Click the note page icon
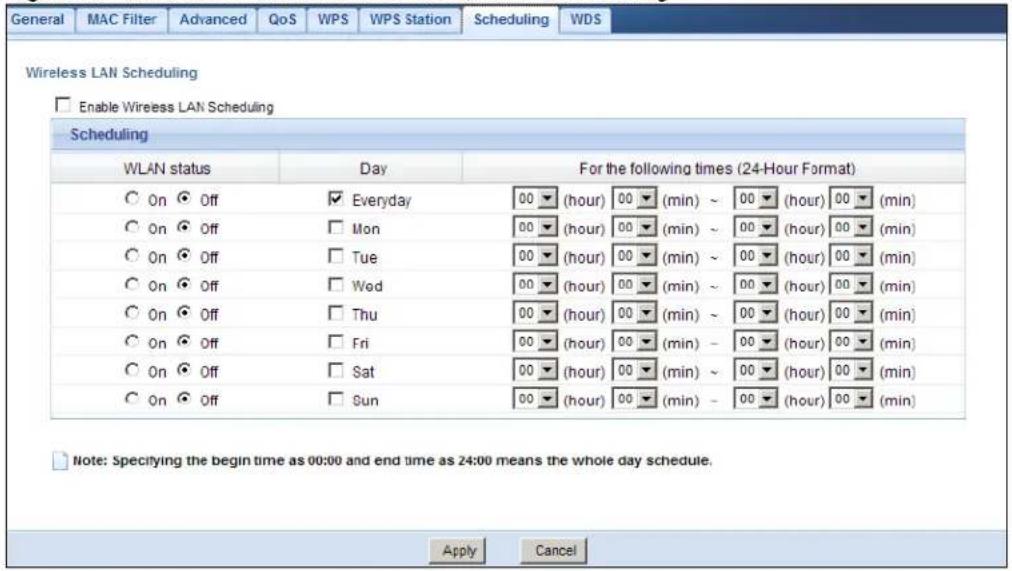Image resolution: width=1012 pixels, height=571 pixels. coord(60,461)
